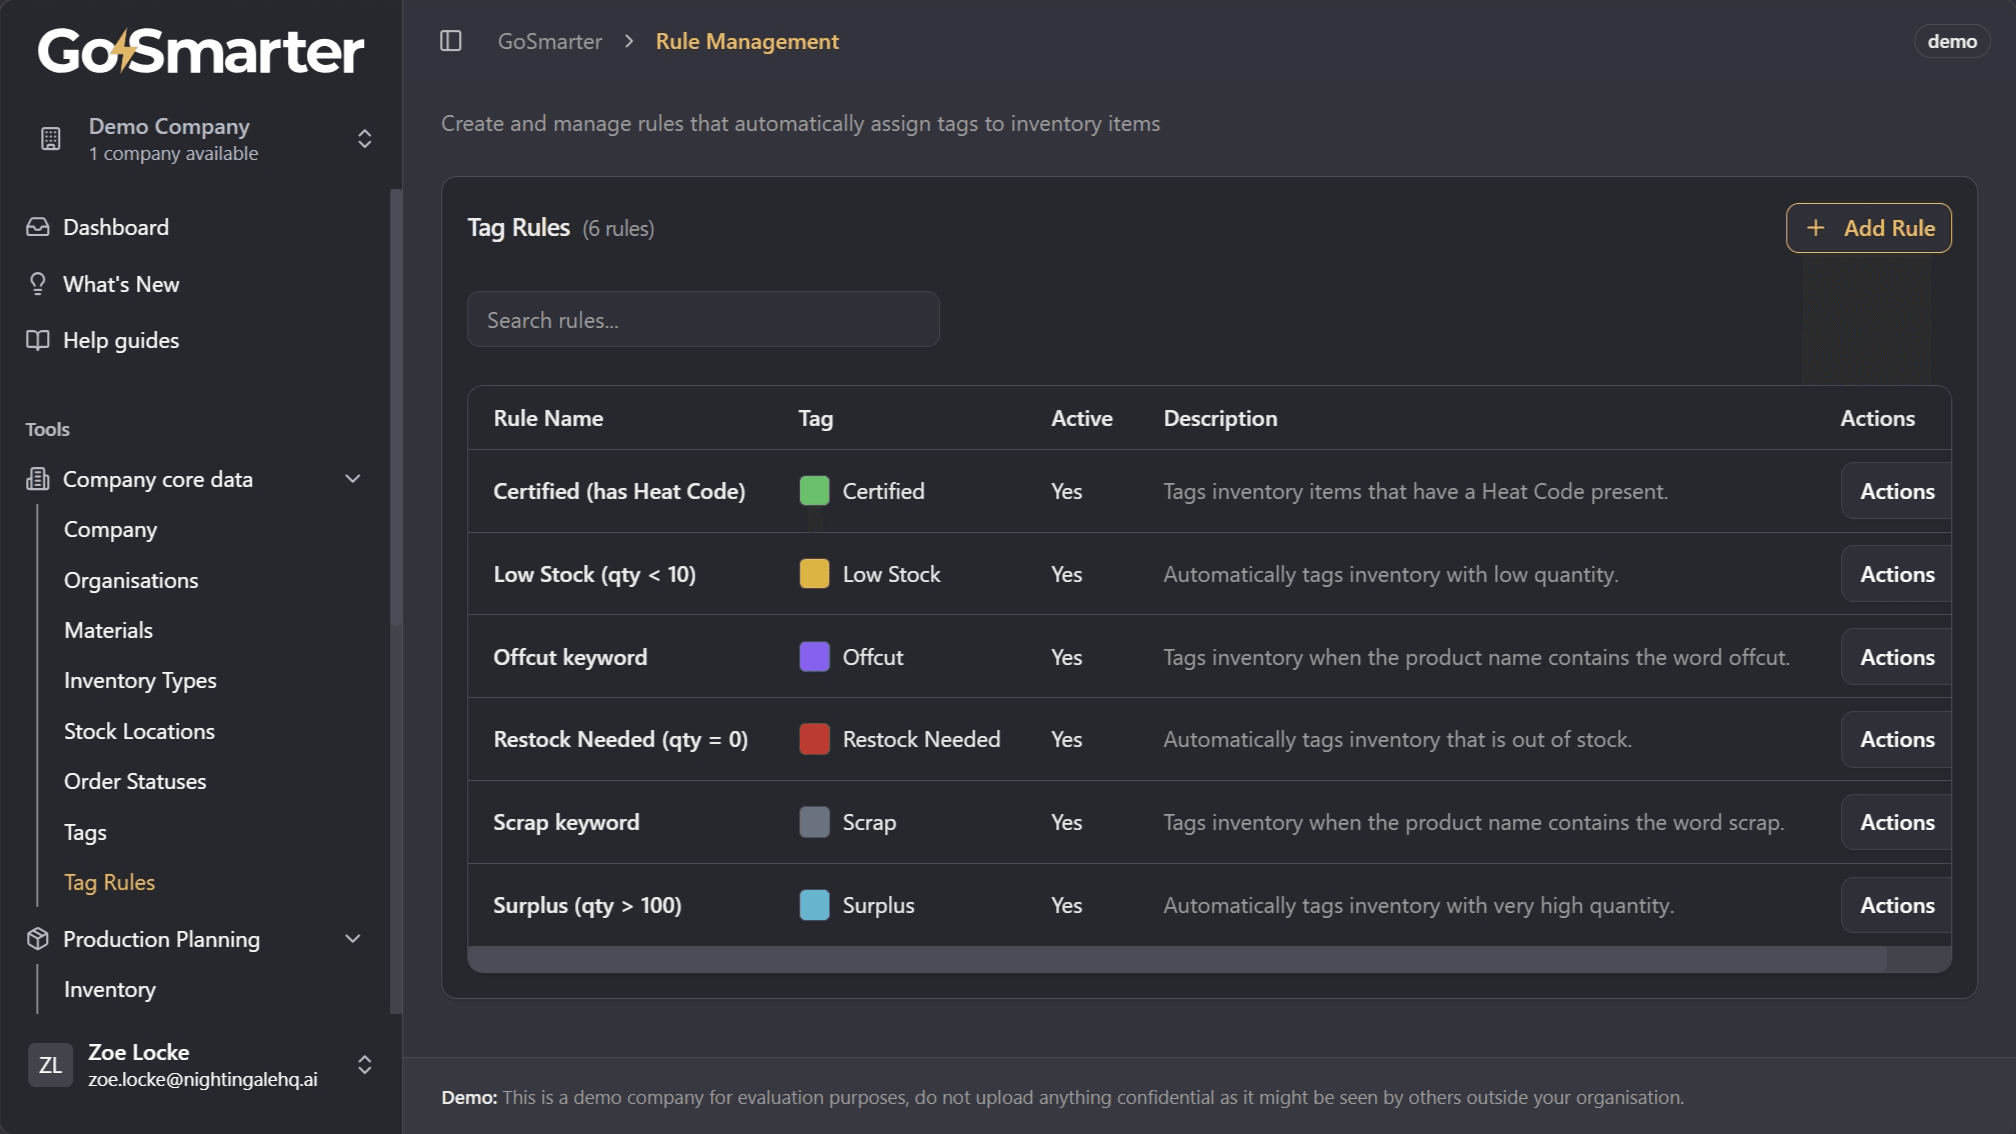Navigate to GoSmarter breadcrumb item
2016x1134 pixels.
click(x=549, y=41)
